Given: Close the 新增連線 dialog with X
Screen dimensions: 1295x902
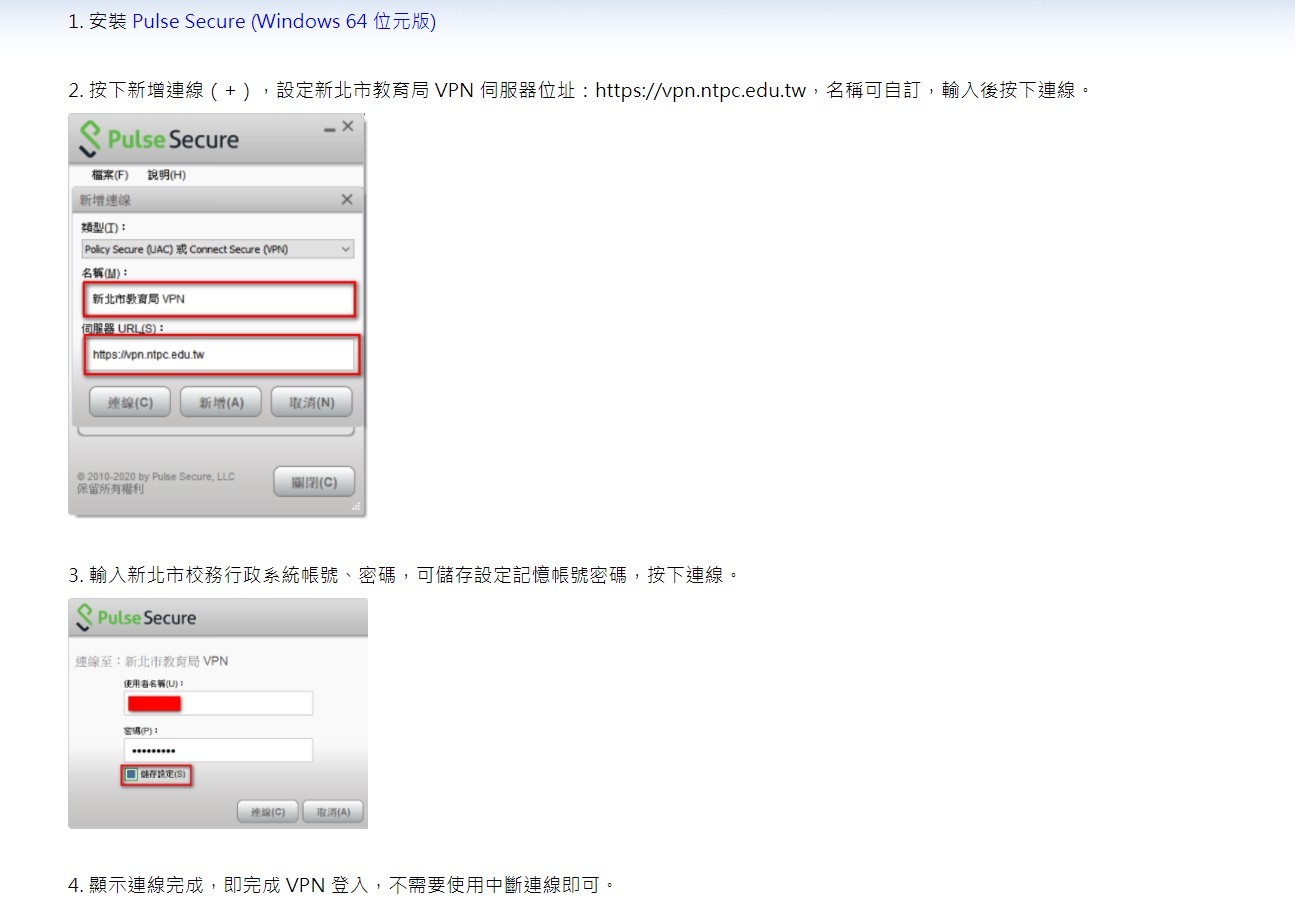Looking at the screenshot, I should coord(347,200).
